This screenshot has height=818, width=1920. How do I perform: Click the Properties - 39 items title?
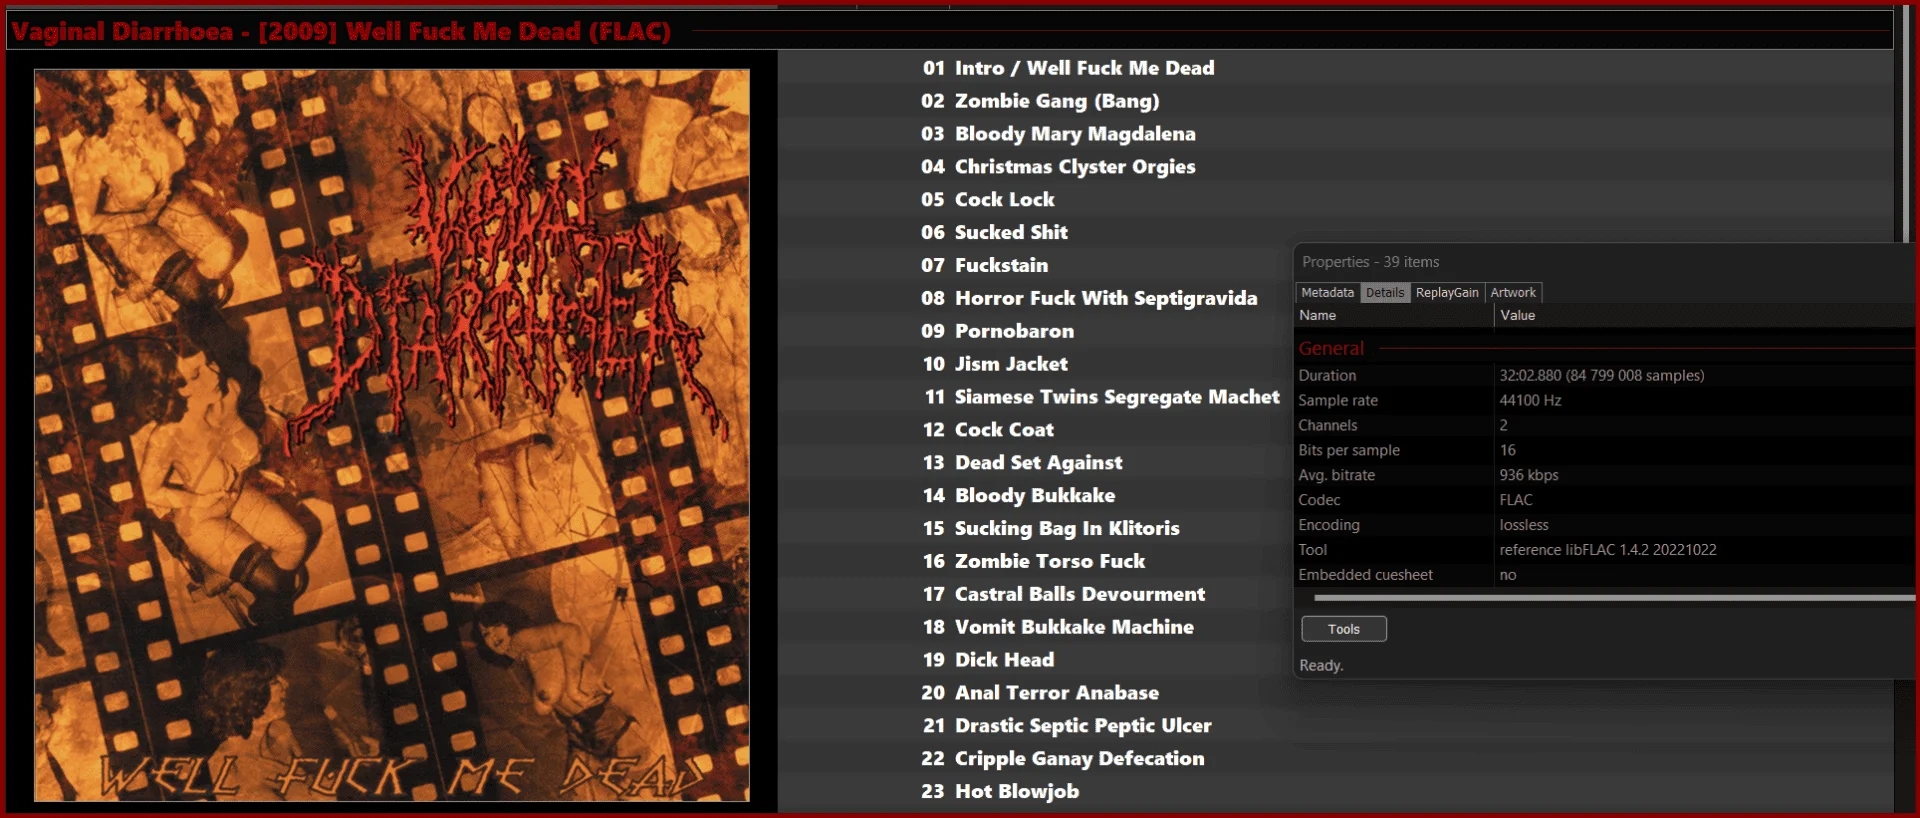(x=1370, y=262)
